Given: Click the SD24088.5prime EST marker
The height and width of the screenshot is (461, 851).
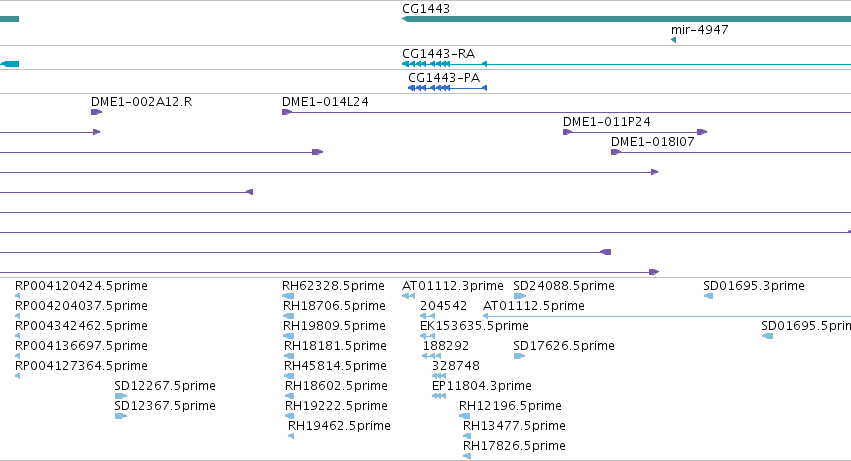Looking at the screenshot, I should [520, 296].
